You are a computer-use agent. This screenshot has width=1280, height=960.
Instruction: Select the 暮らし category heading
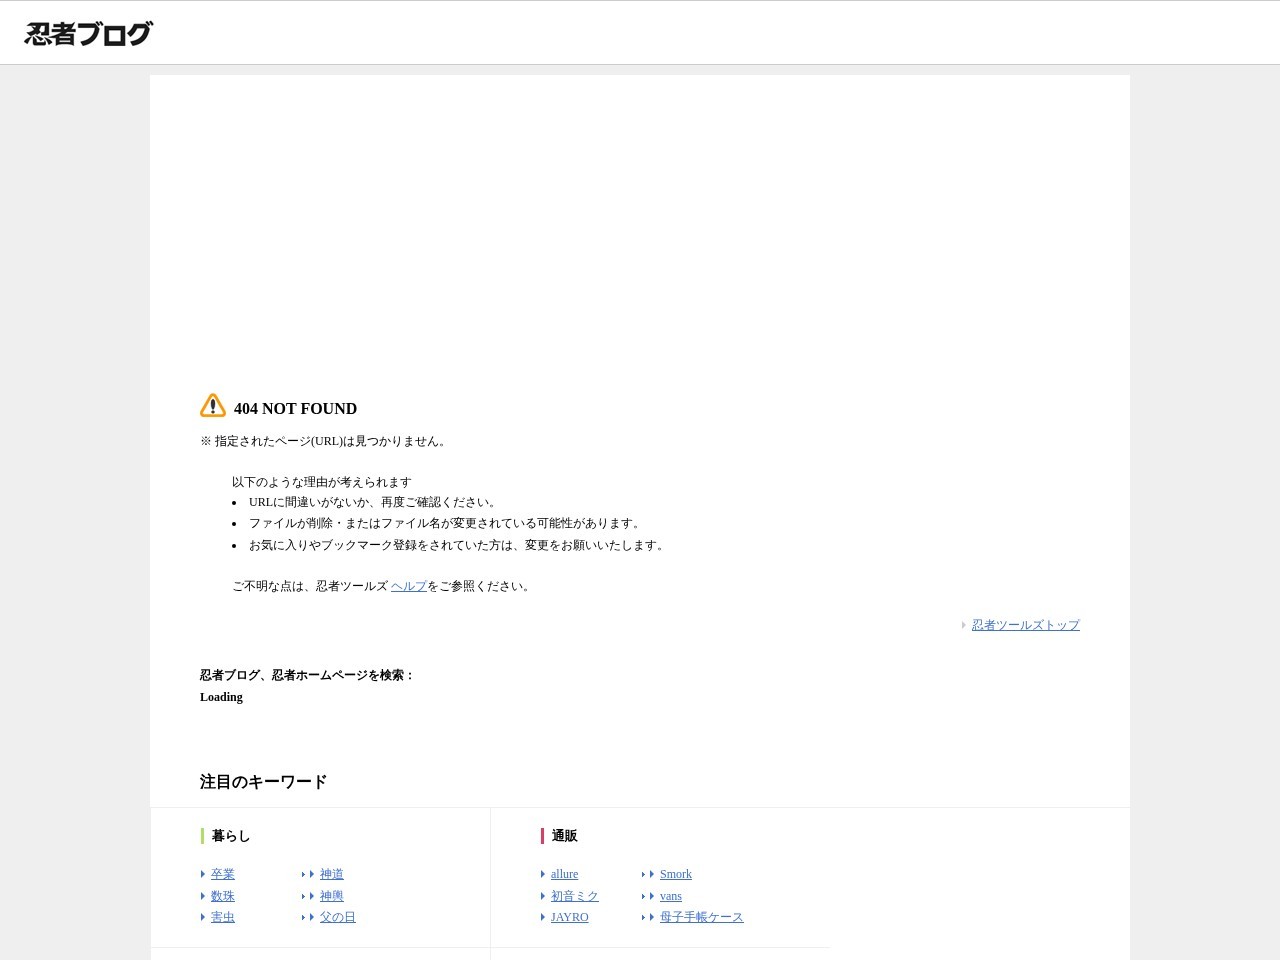230,836
